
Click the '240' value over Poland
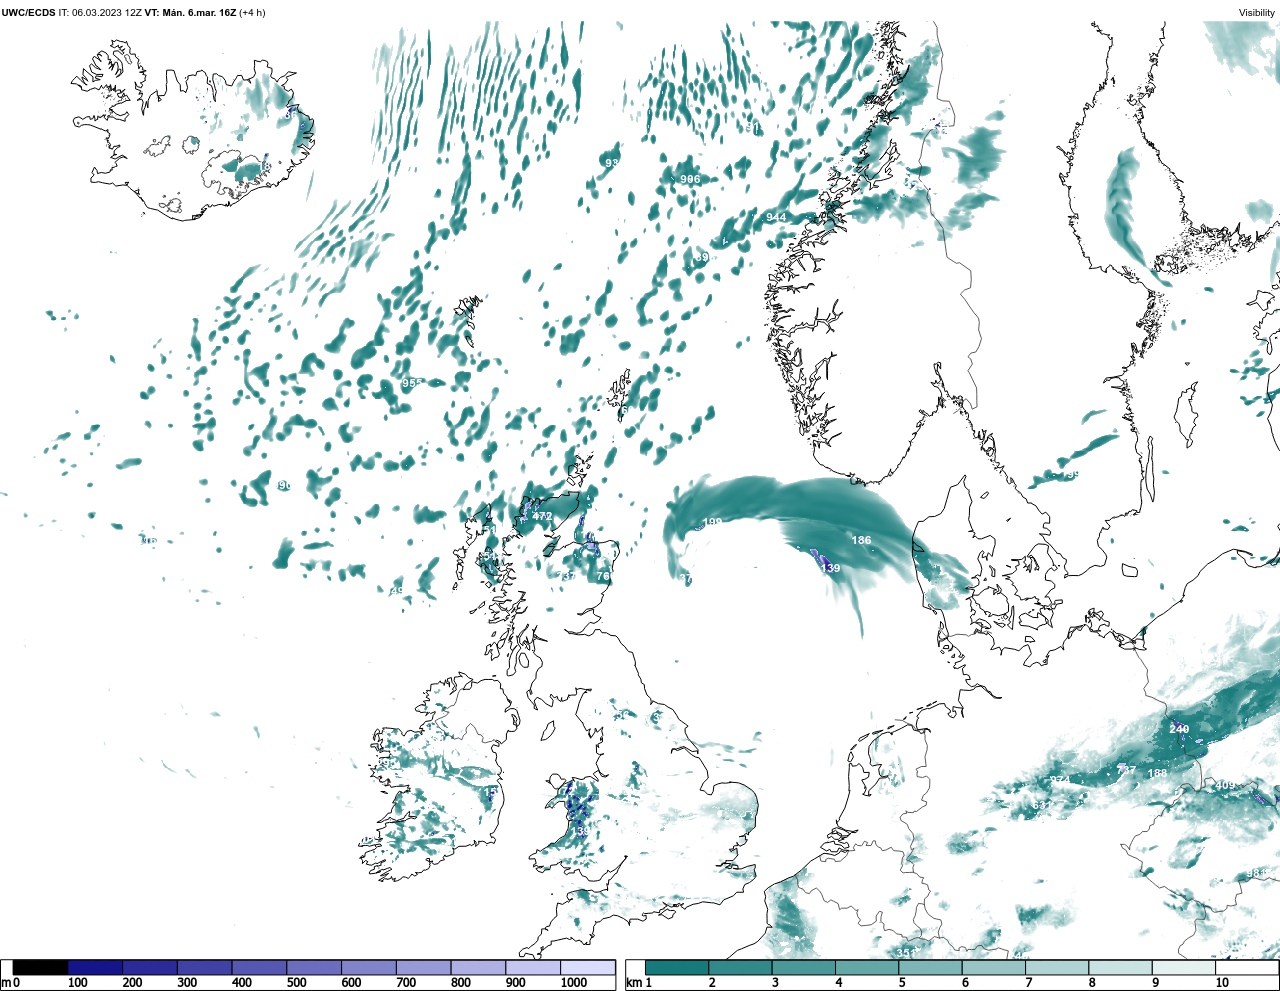[1179, 729]
